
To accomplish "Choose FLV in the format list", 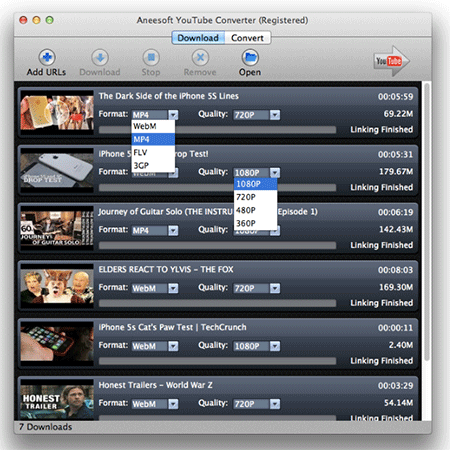I will pos(153,153).
